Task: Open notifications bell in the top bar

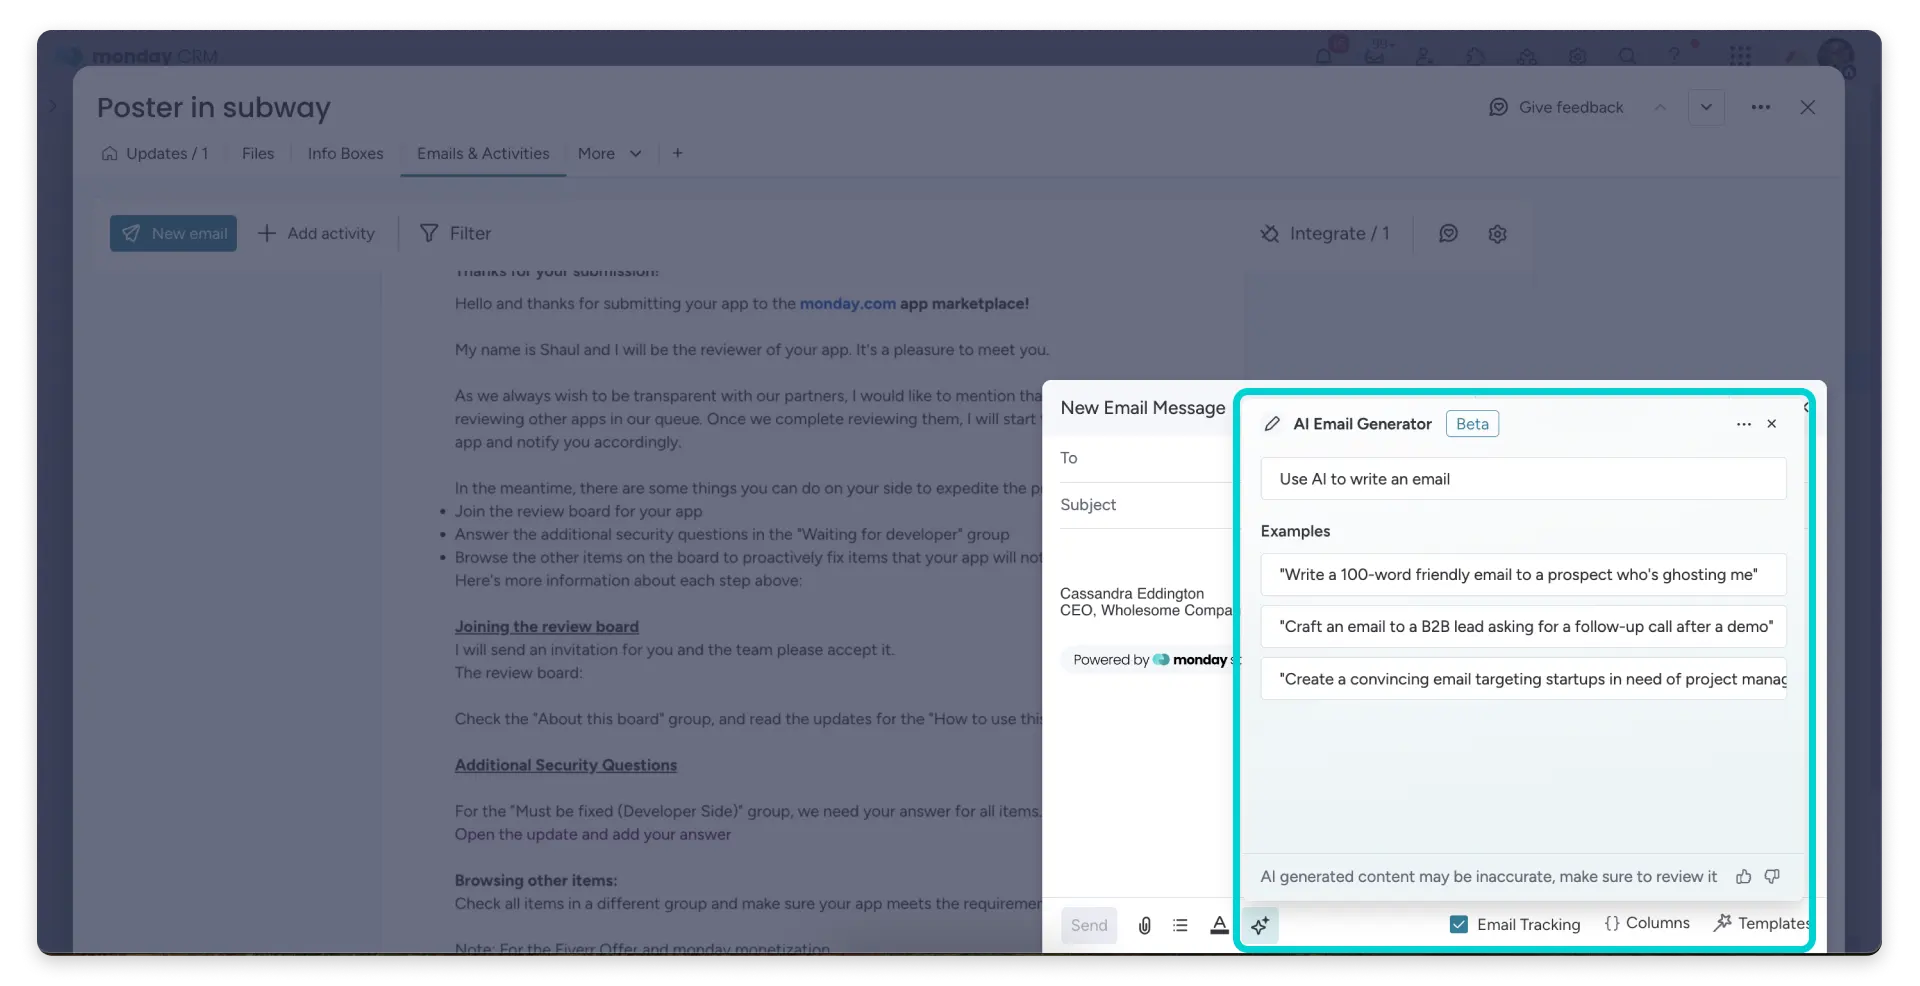Action: pos(1324,55)
